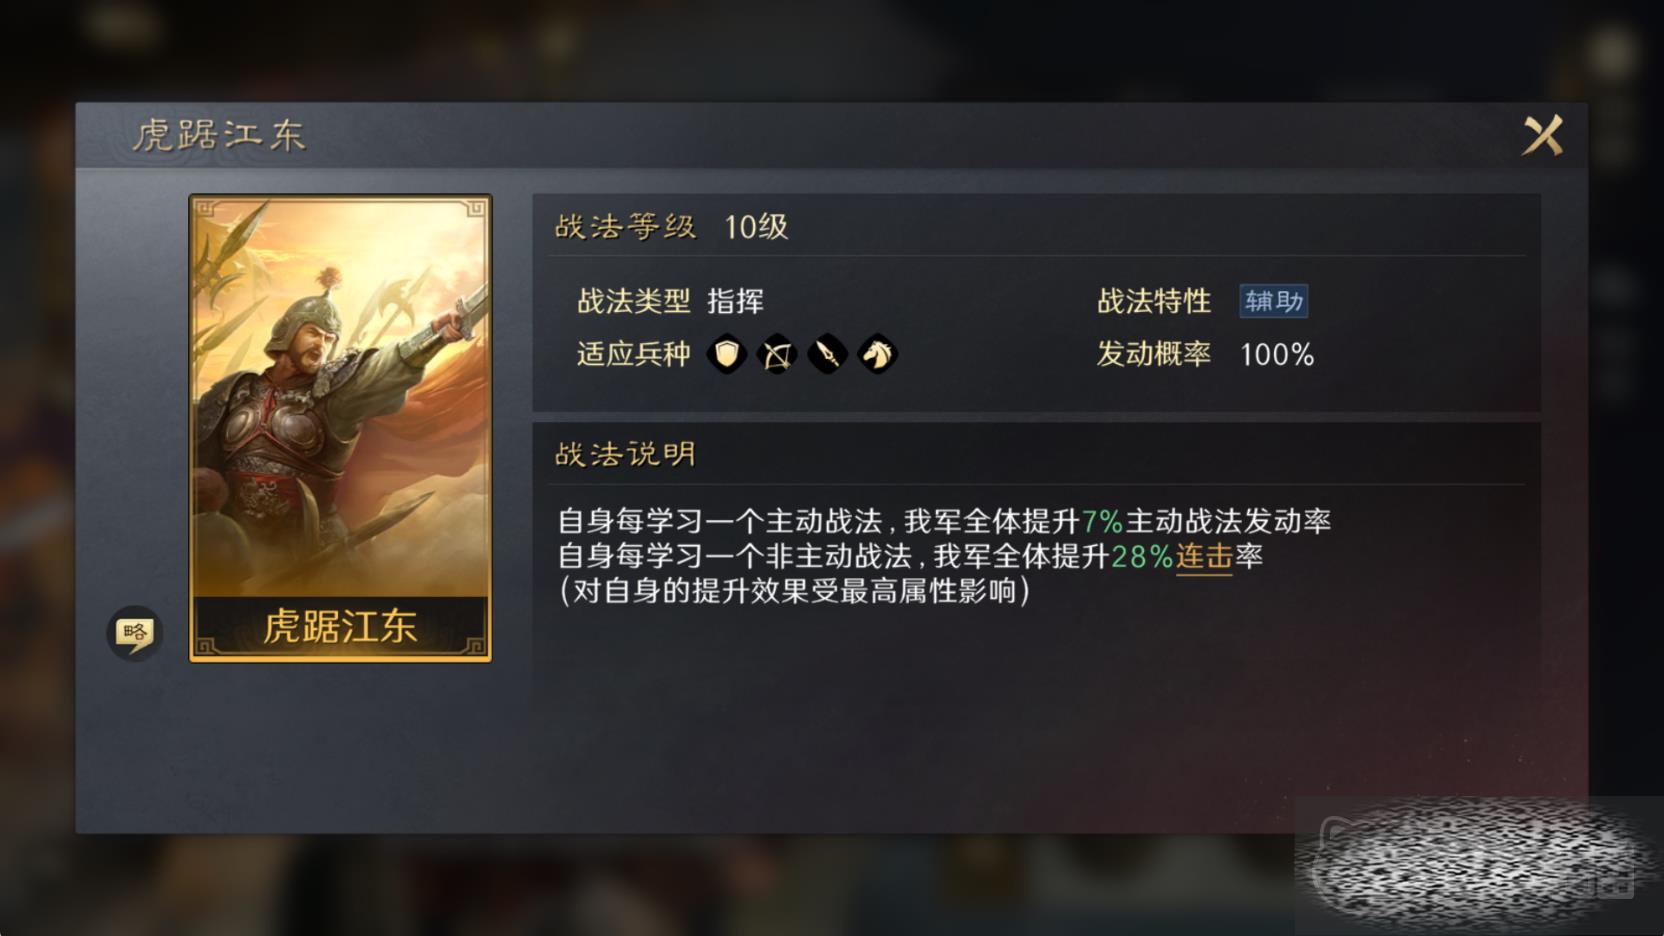The width and height of the screenshot is (1664, 936).
Task: Click the shield troop type icon
Action: tap(727, 354)
